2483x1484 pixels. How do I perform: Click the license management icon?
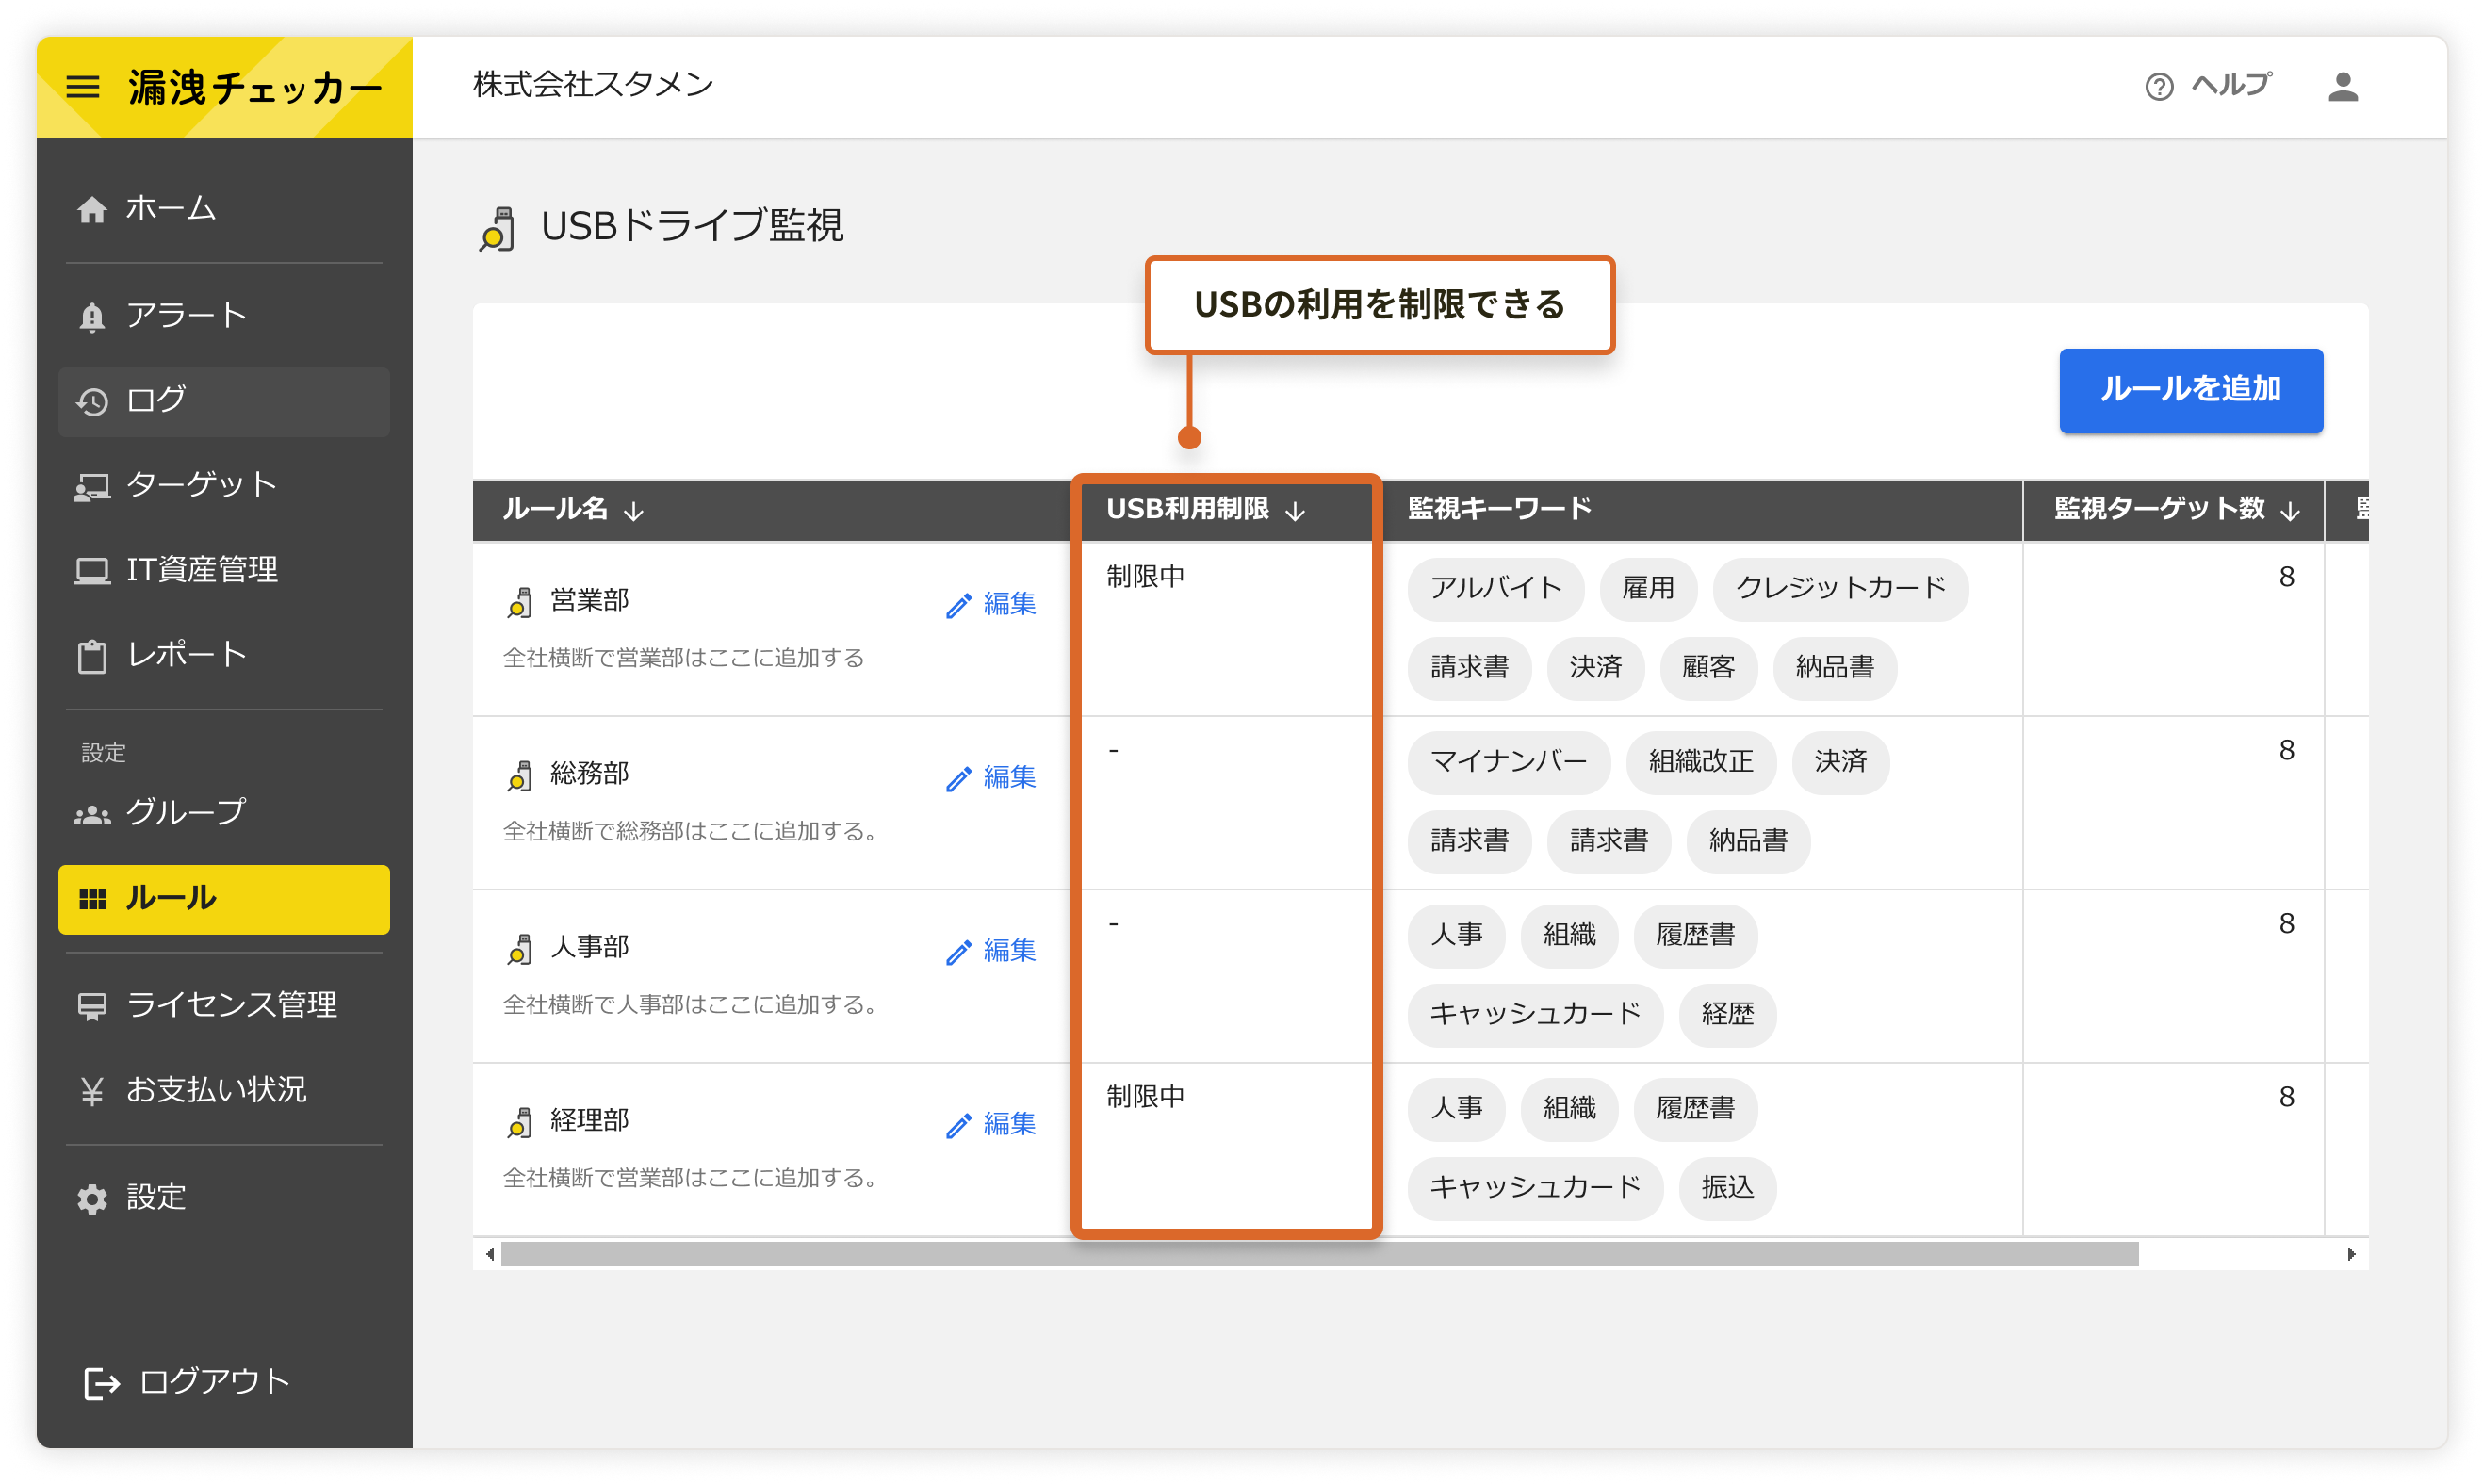tap(92, 1006)
